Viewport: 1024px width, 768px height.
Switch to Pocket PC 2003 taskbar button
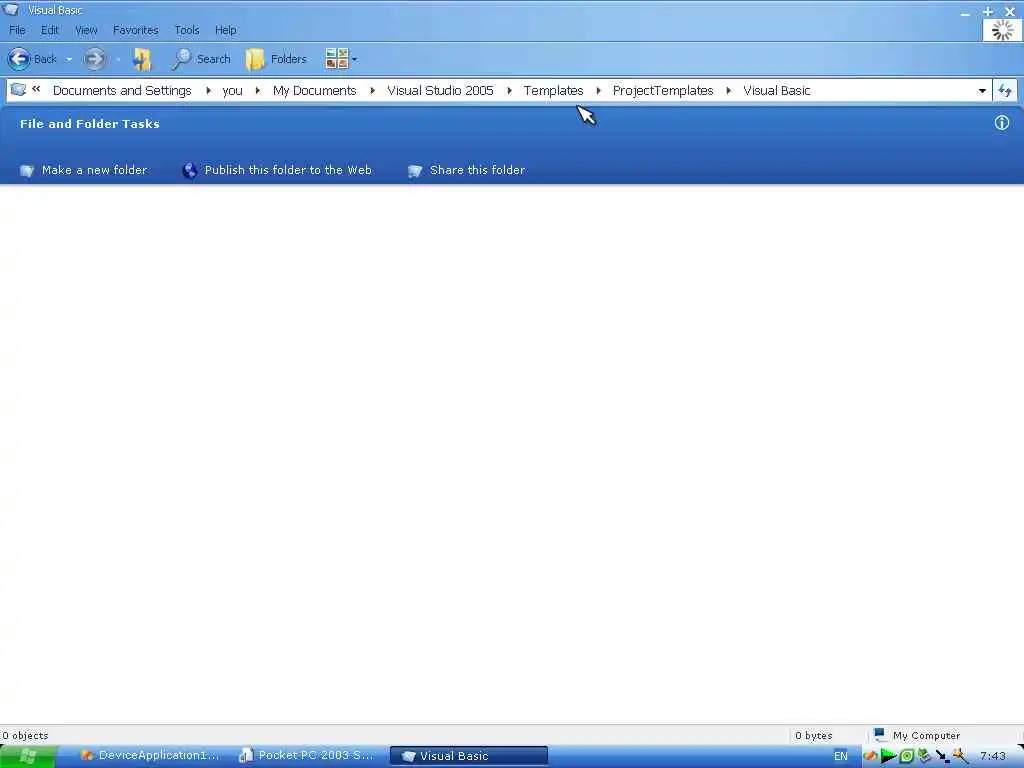[308, 756]
